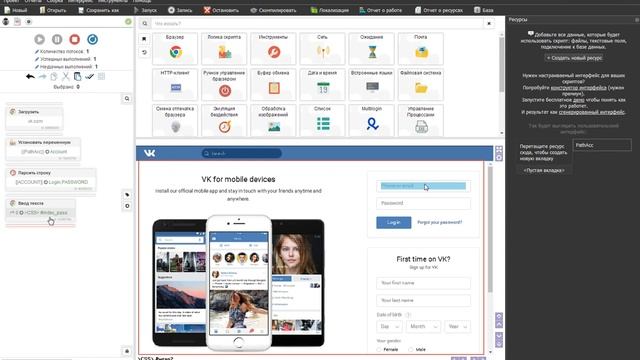Close the action search with X button
The height and width of the screenshot is (360, 640).
(489, 24)
